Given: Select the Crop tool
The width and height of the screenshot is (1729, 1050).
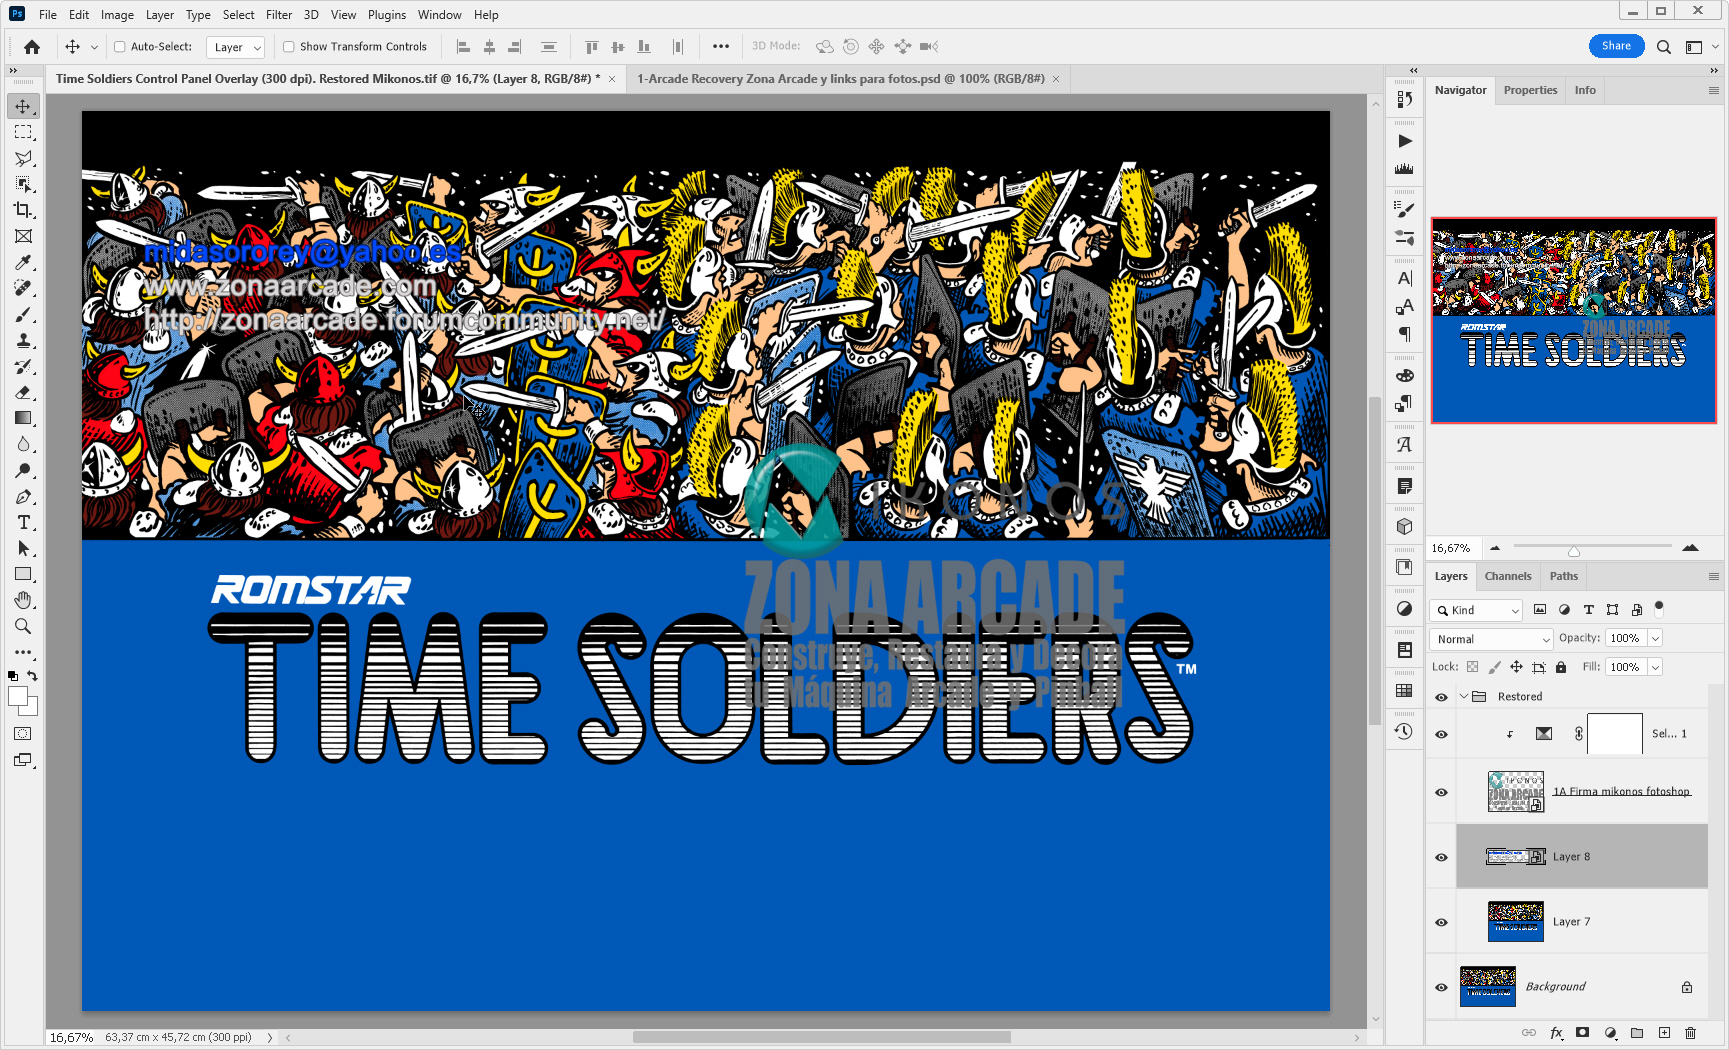Looking at the screenshot, I should (x=22, y=210).
